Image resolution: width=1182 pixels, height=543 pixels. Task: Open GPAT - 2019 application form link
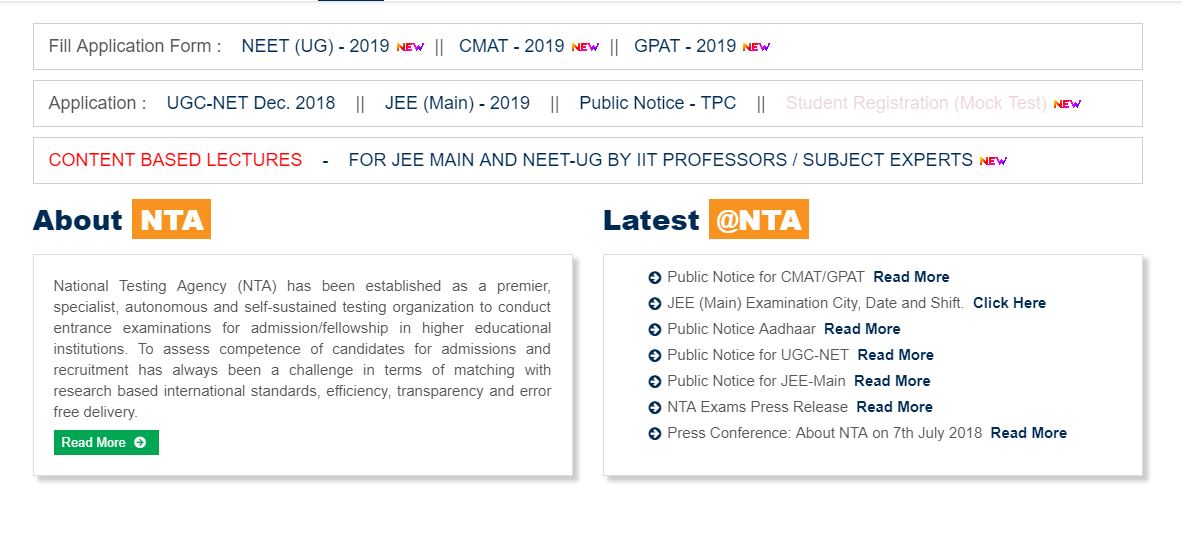coord(685,46)
